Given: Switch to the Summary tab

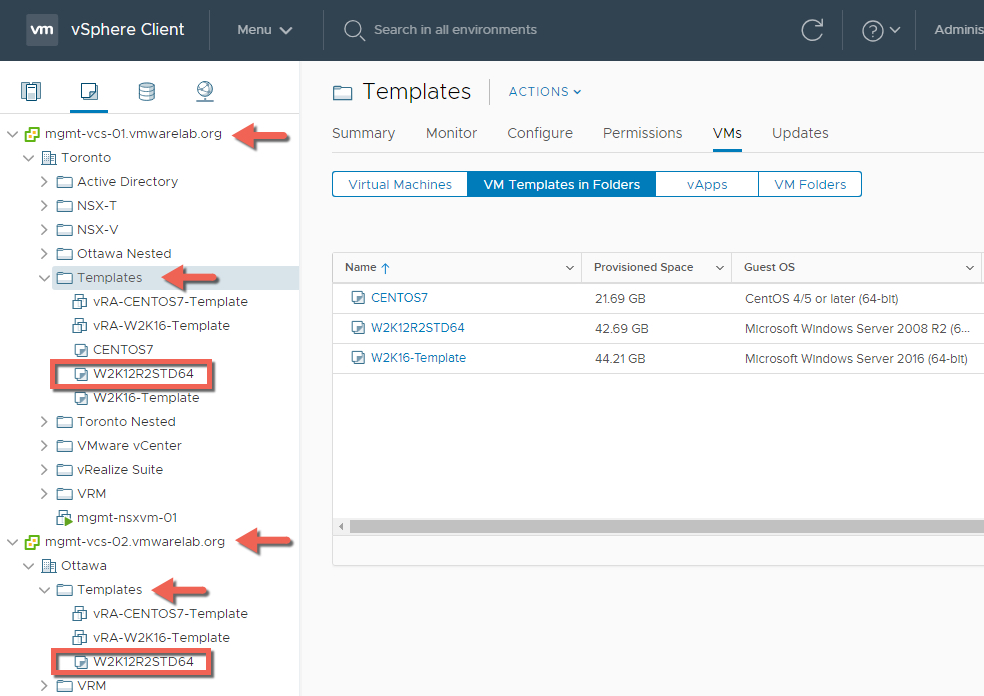Looking at the screenshot, I should [x=363, y=133].
